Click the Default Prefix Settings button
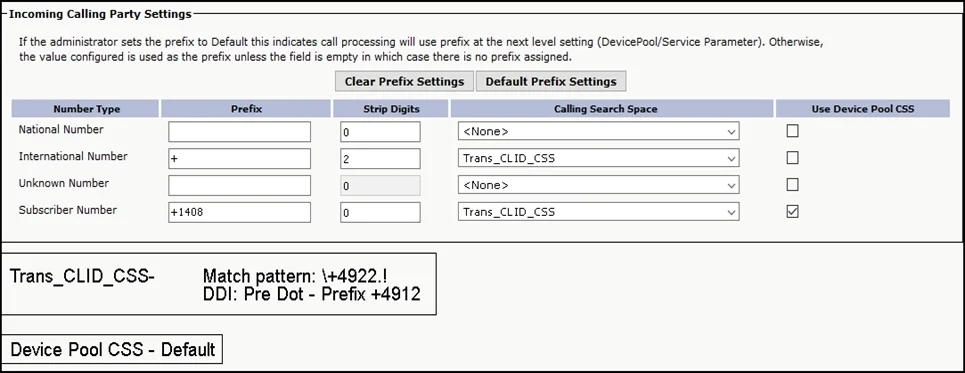The width and height of the screenshot is (965, 373). coord(551,82)
